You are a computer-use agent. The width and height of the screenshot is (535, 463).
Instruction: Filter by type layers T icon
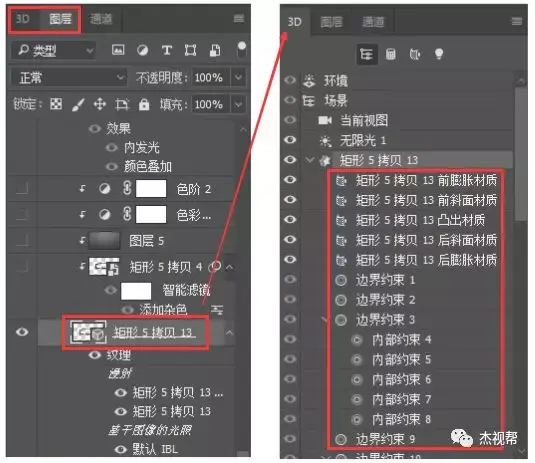point(167,50)
